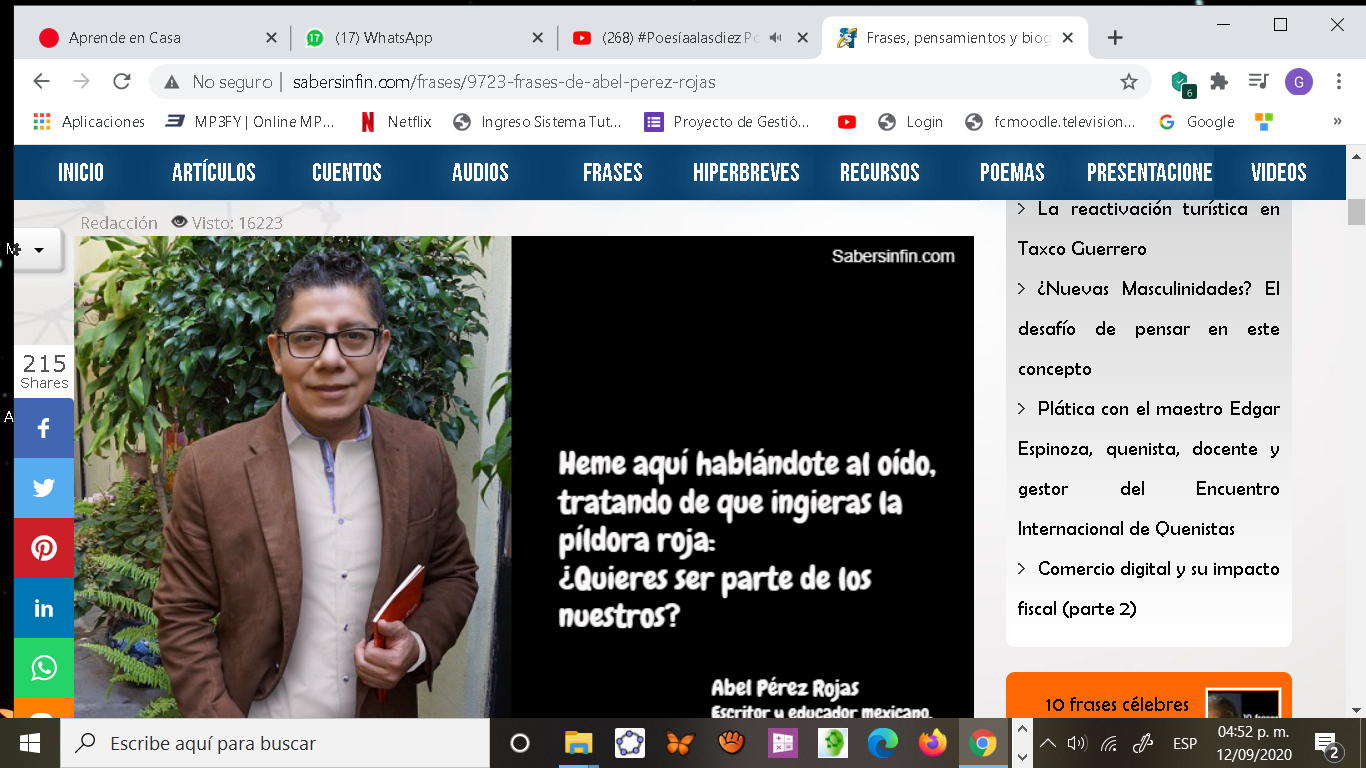Launch Firefox from the taskbar
Screen dimensions: 1366x768
coord(933,743)
